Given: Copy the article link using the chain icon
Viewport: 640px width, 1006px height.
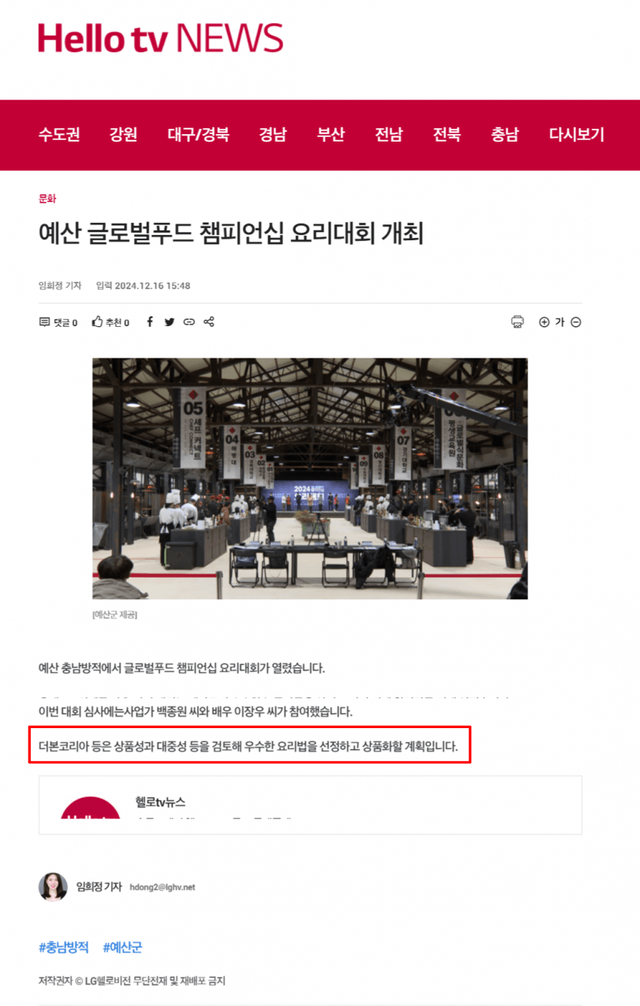Looking at the screenshot, I should pyautogui.click(x=189, y=322).
